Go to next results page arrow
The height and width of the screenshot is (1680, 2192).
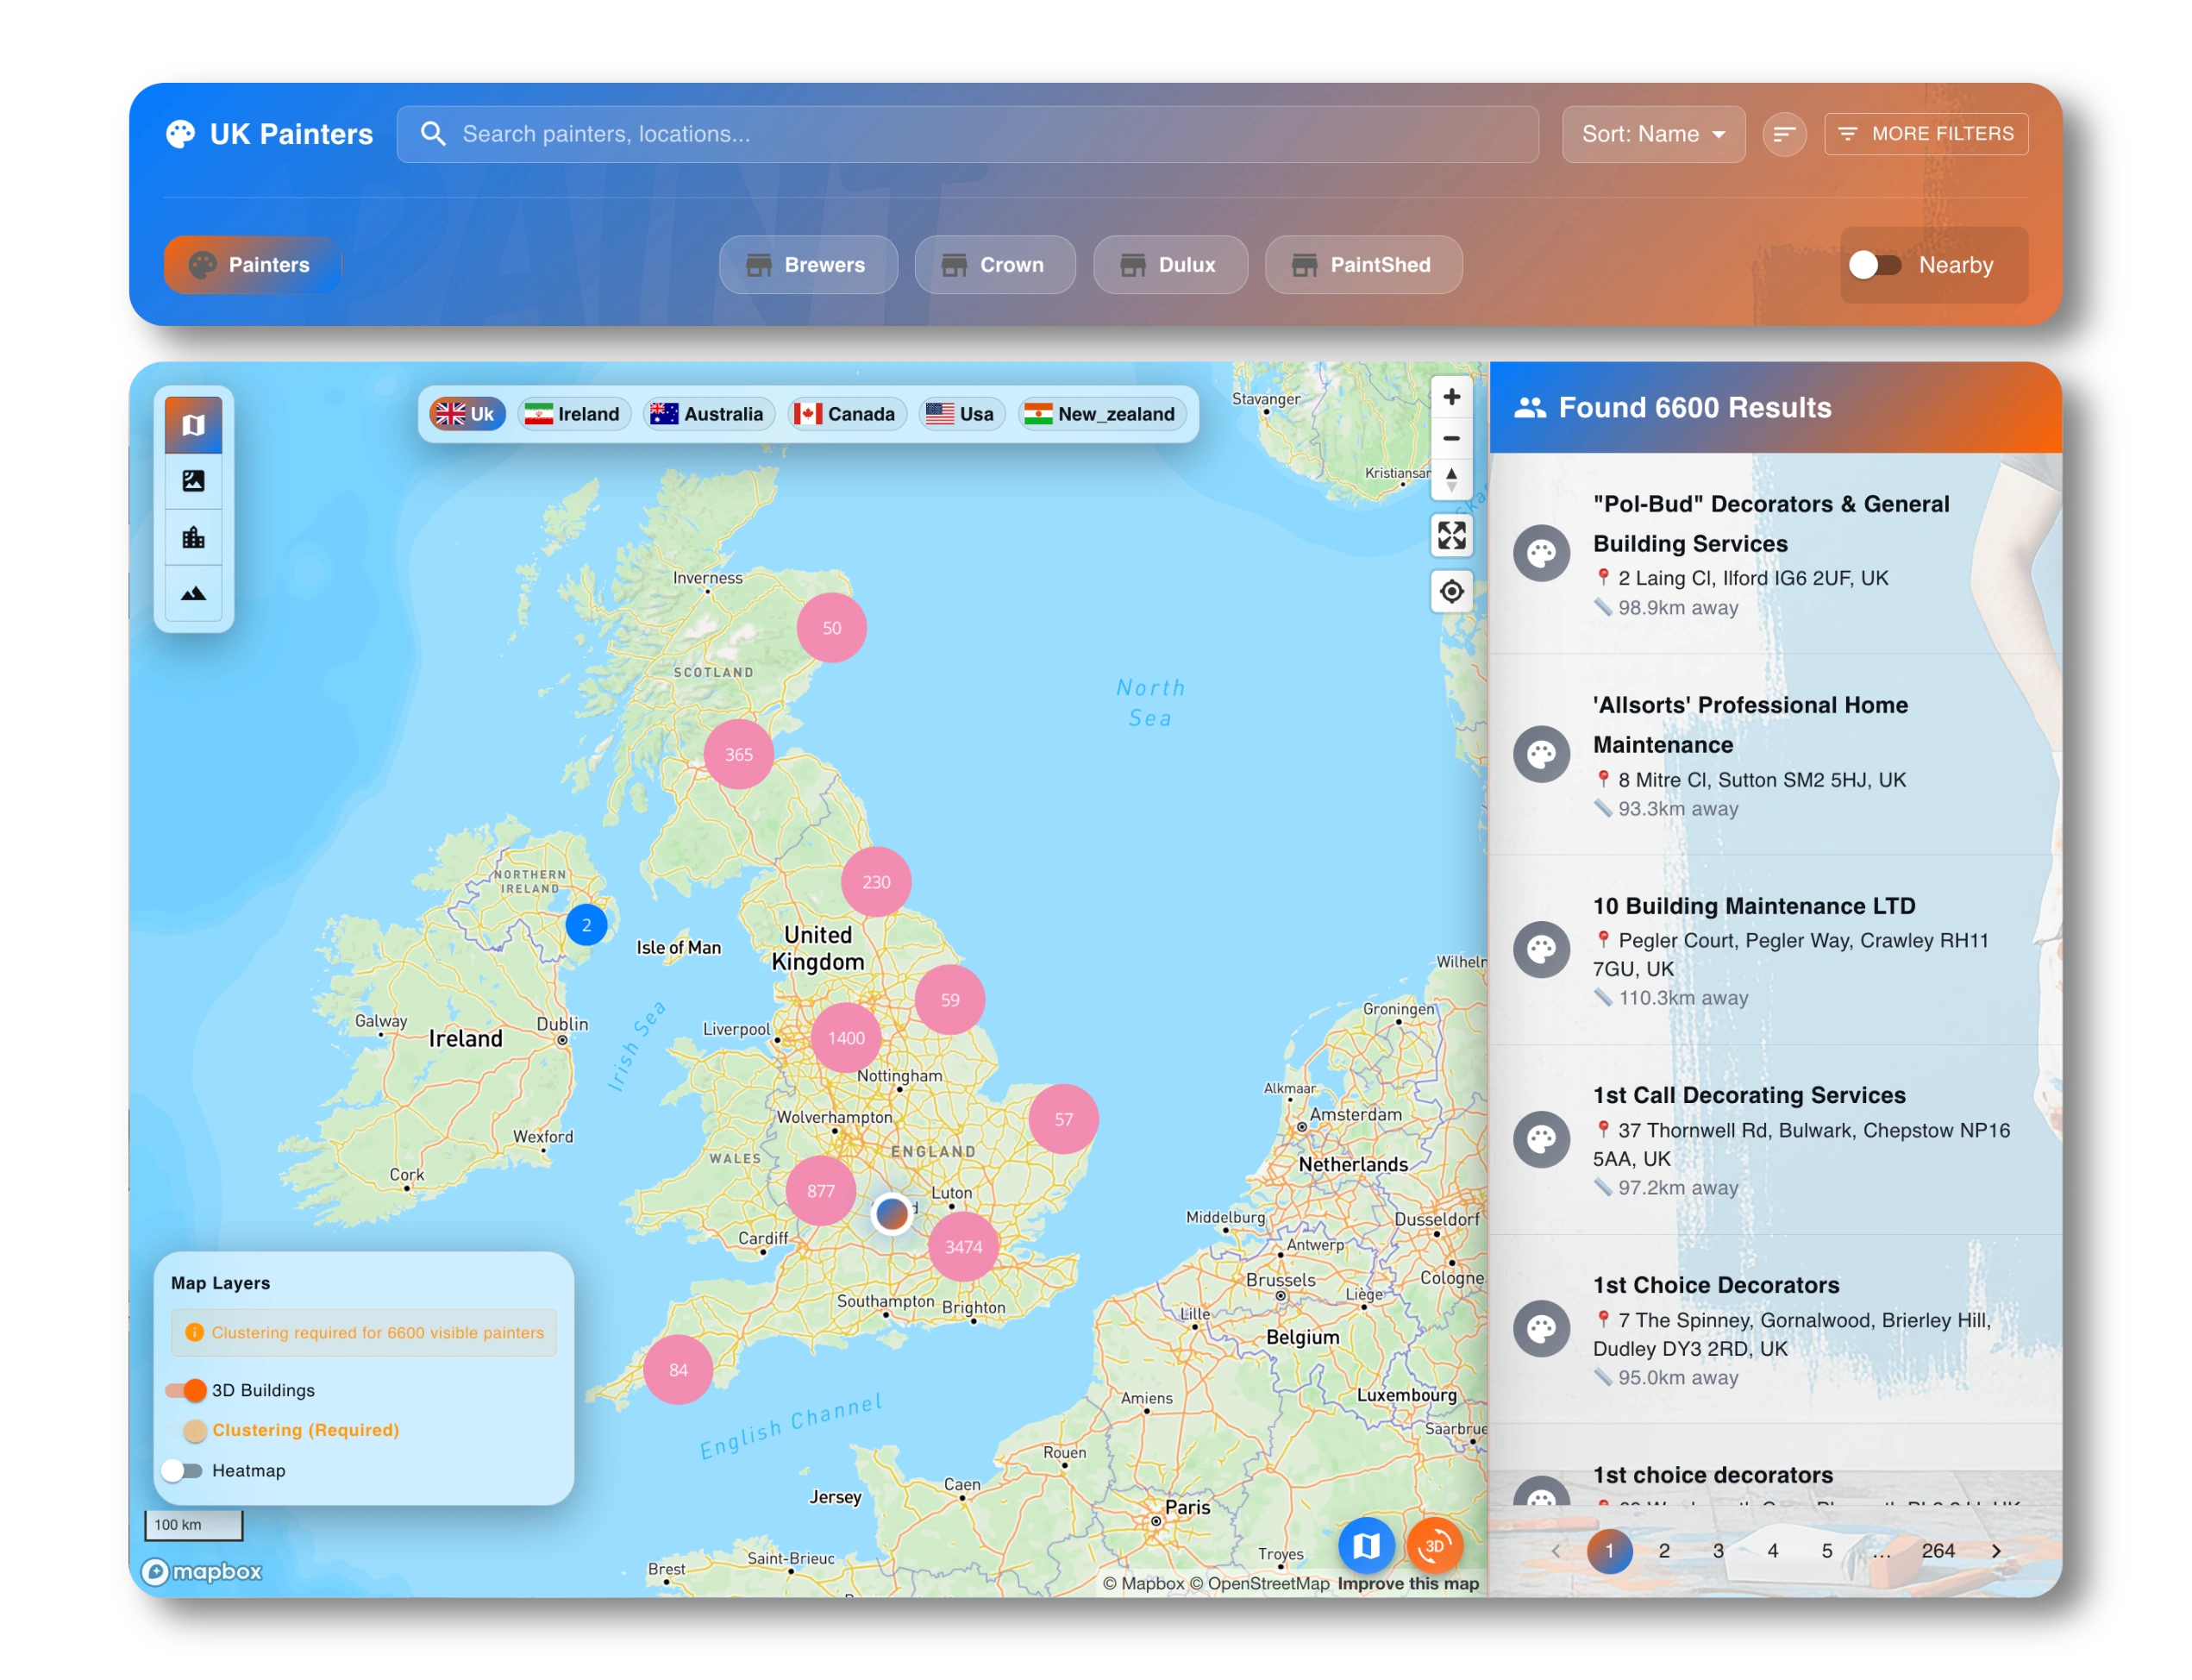(1995, 1551)
